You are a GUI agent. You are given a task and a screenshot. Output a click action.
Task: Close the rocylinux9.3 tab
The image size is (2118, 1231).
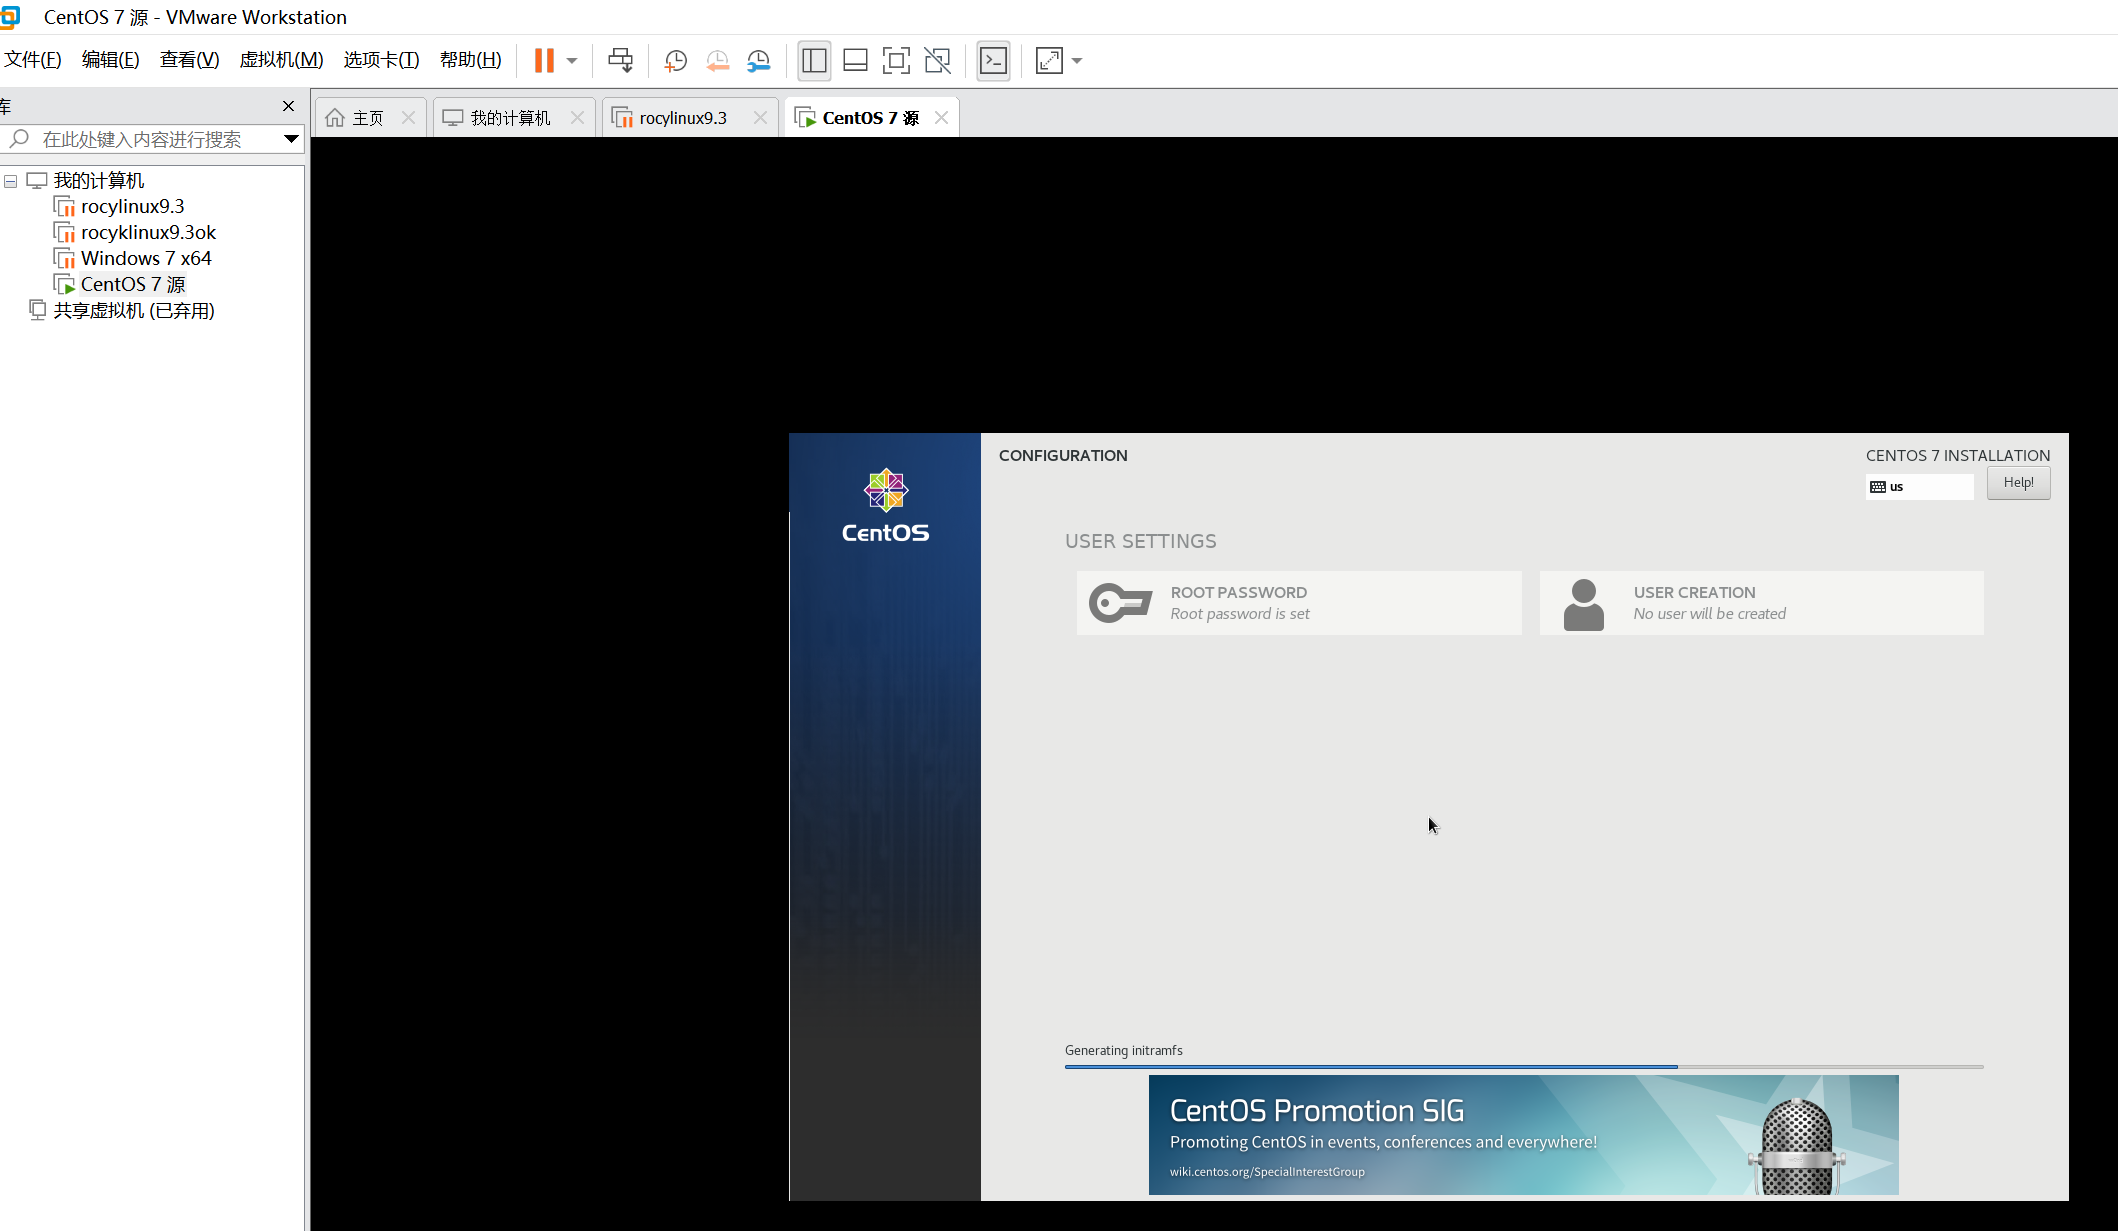coord(760,118)
